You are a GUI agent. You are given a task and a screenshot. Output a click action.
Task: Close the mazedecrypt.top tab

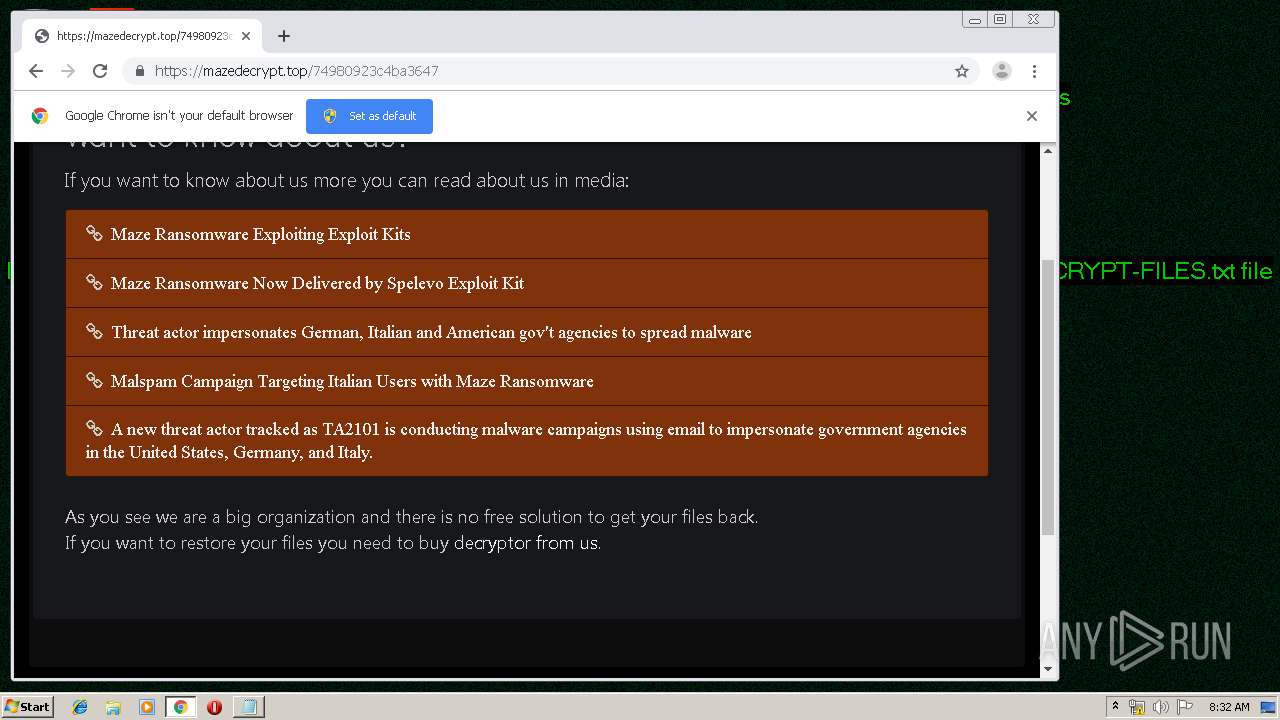click(246, 36)
